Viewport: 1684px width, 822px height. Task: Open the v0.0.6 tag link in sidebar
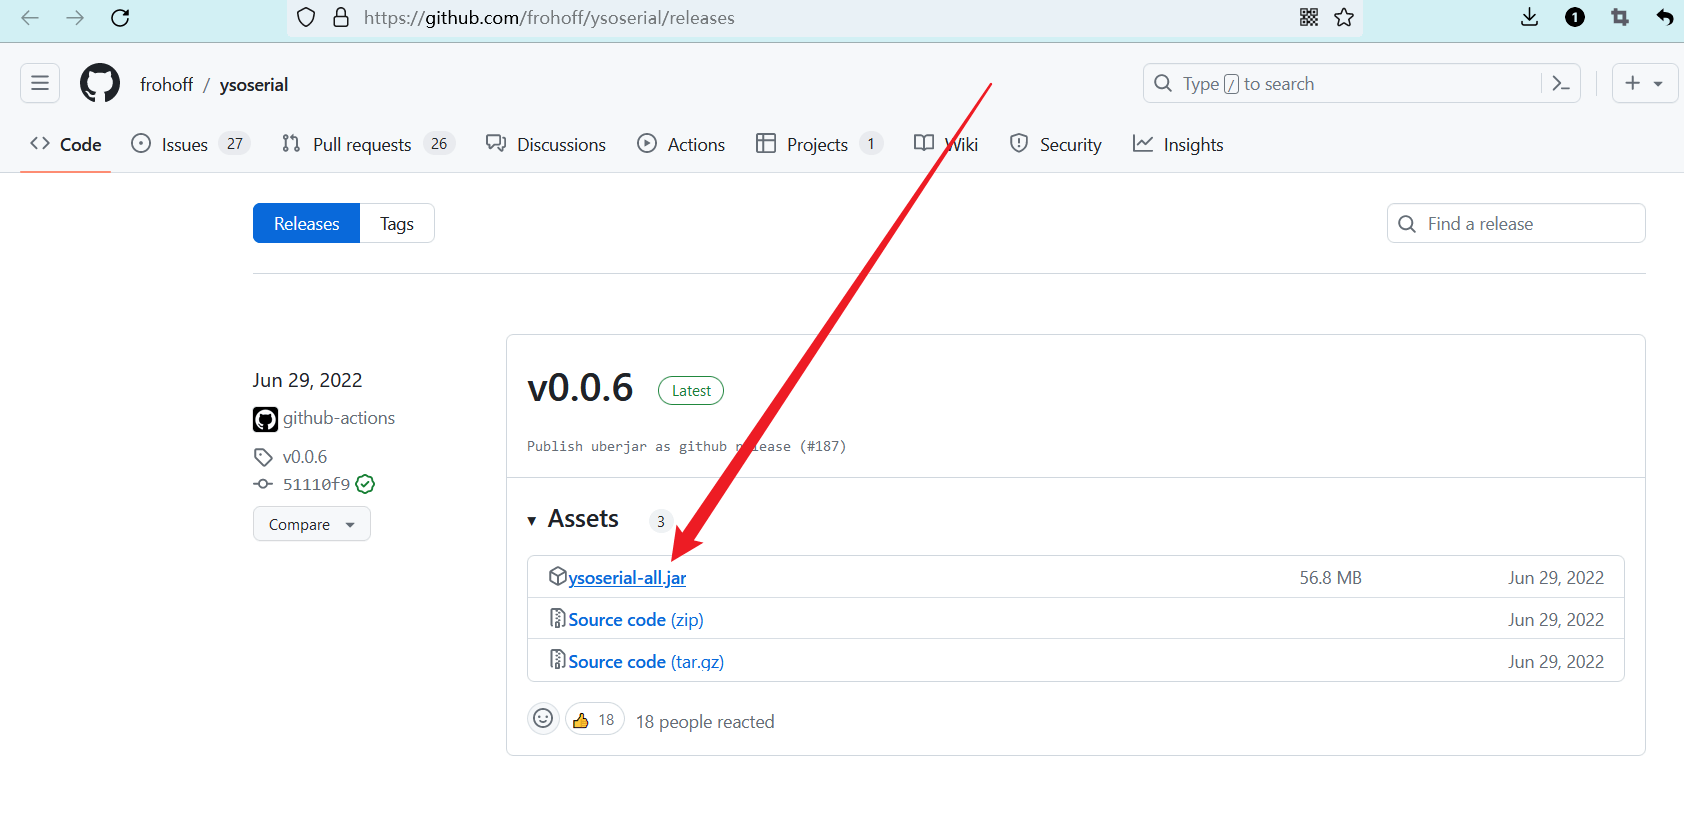305,457
